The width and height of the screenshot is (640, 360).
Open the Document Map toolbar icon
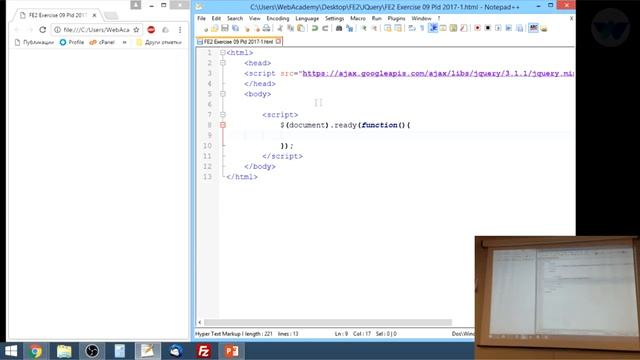tap(453, 28)
